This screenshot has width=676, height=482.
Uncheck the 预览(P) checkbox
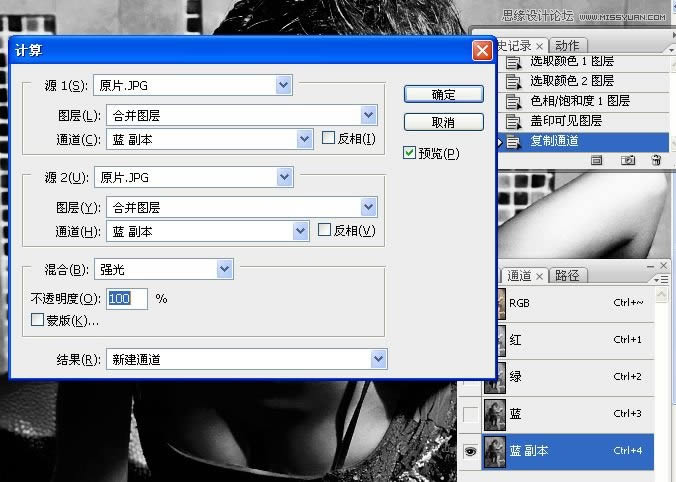click(409, 153)
